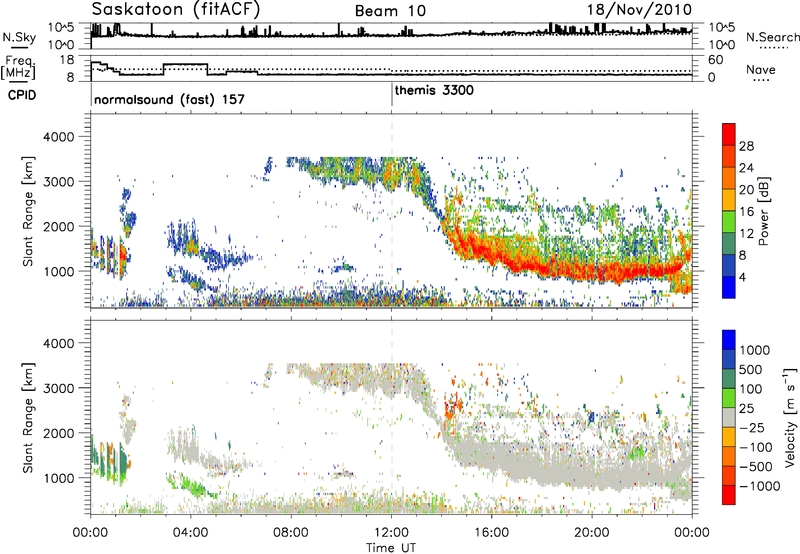This screenshot has width=800, height=554.
Task: Click the 'Saskatoon (fitACF)' title text
Action: click(x=176, y=10)
